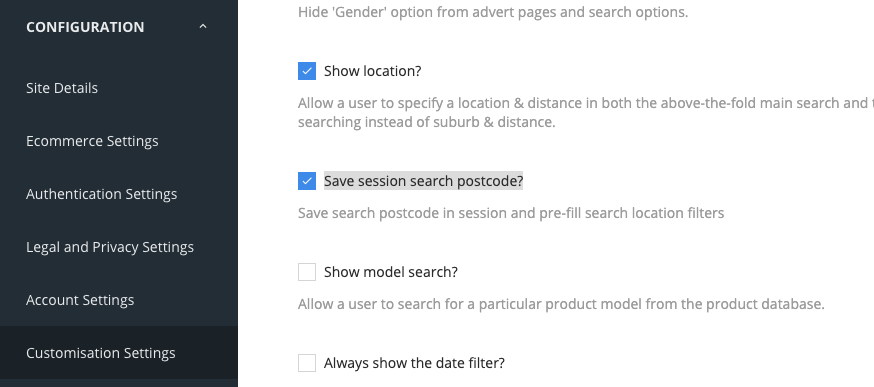
Task: Click the 'Show location?' label text
Action: click(x=372, y=71)
